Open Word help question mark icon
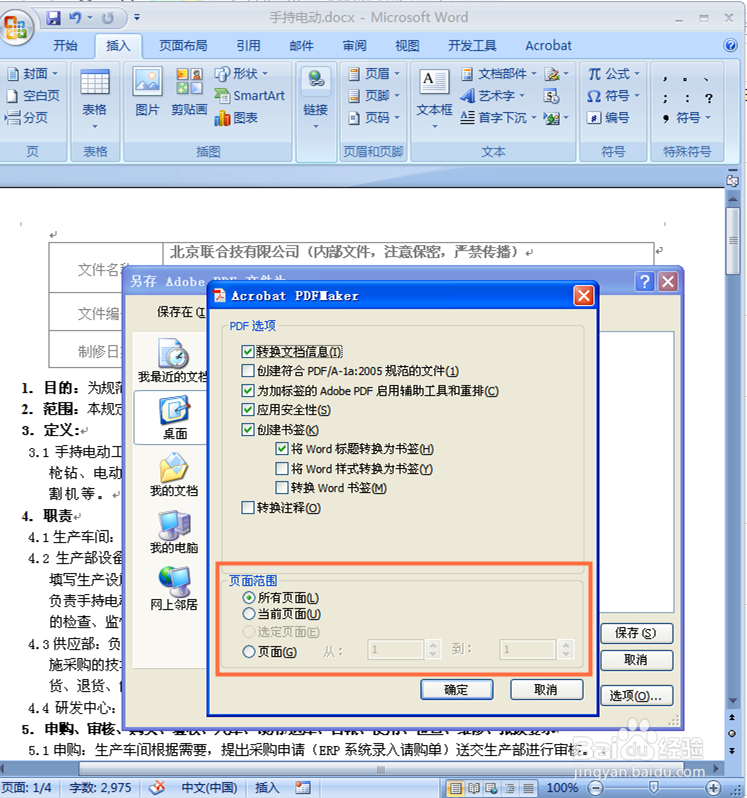Image resolution: width=747 pixels, height=798 pixels. (x=730, y=45)
